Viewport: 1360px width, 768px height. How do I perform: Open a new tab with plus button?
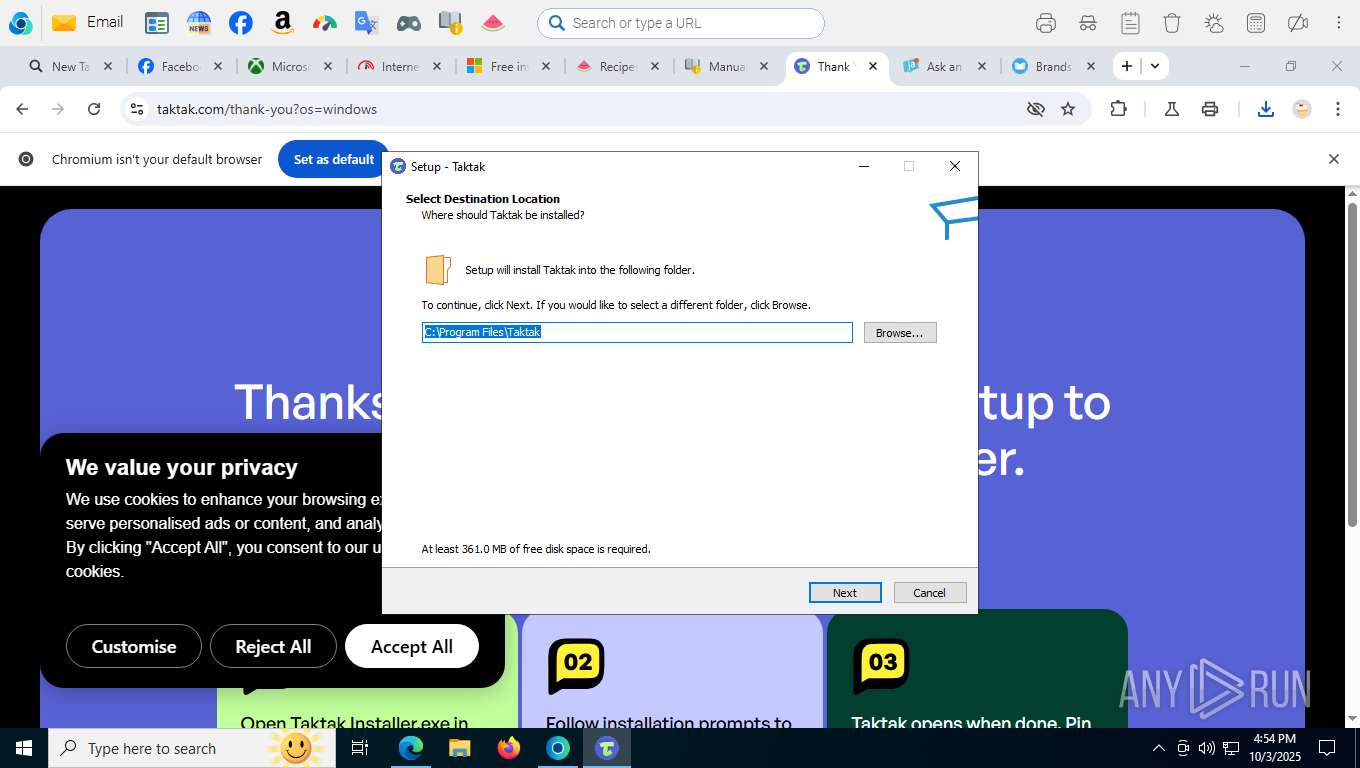tap(1127, 66)
